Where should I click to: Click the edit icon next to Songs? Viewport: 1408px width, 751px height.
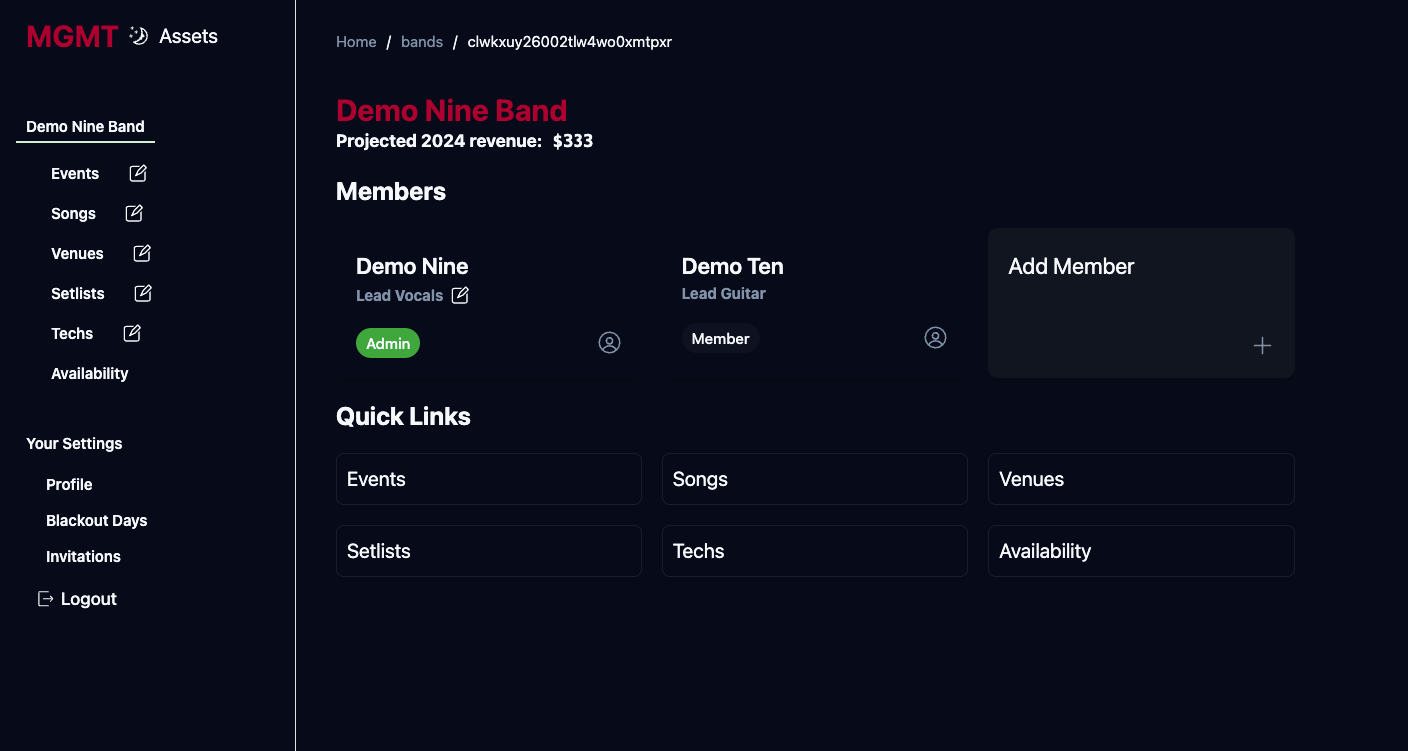pos(134,213)
